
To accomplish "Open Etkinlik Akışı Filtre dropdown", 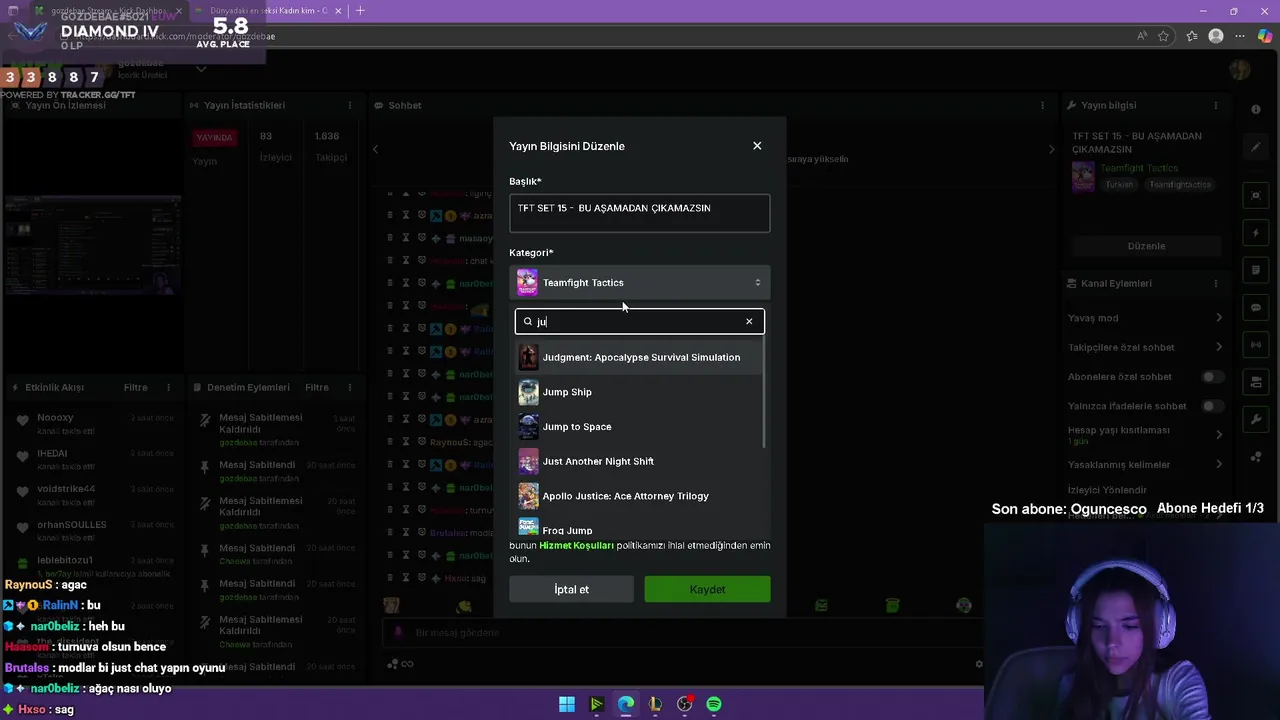I will pyautogui.click(x=135, y=387).
